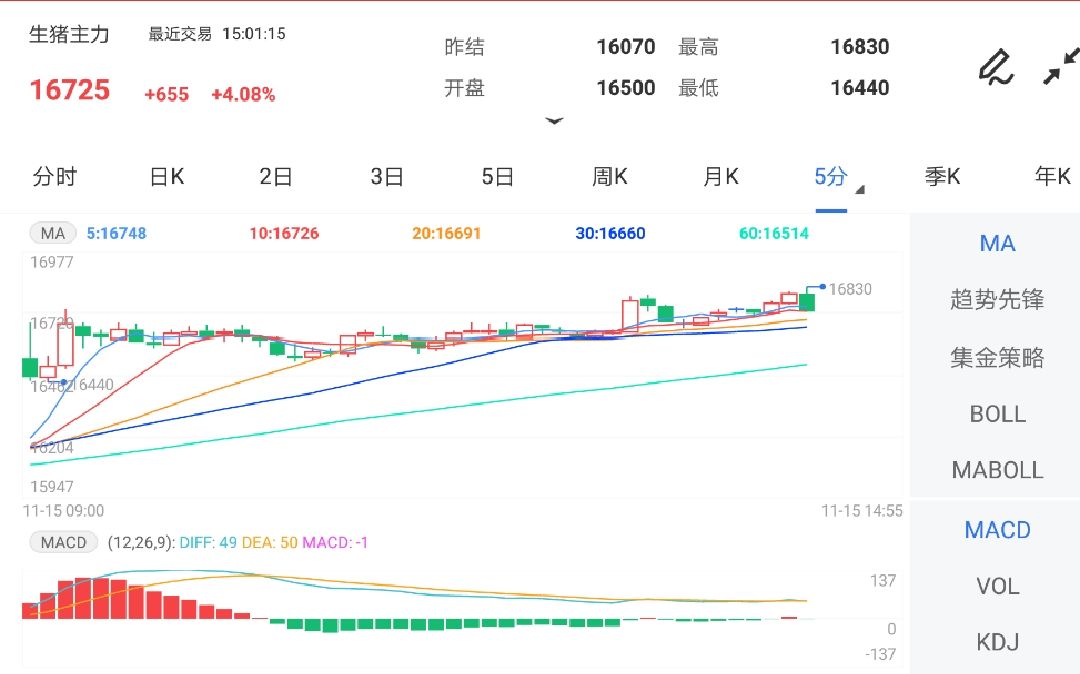This screenshot has width=1080, height=674.
Task: Select 集金策略 indicator in sidebar
Action: 997,357
